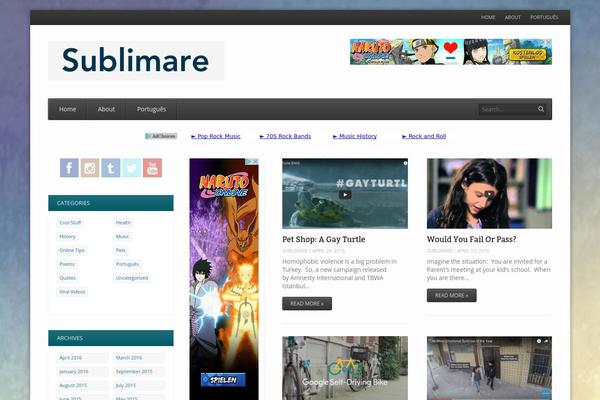The image size is (600, 400).
Task: Open post title Would You Fail Or Pass?
Action: (x=471, y=239)
